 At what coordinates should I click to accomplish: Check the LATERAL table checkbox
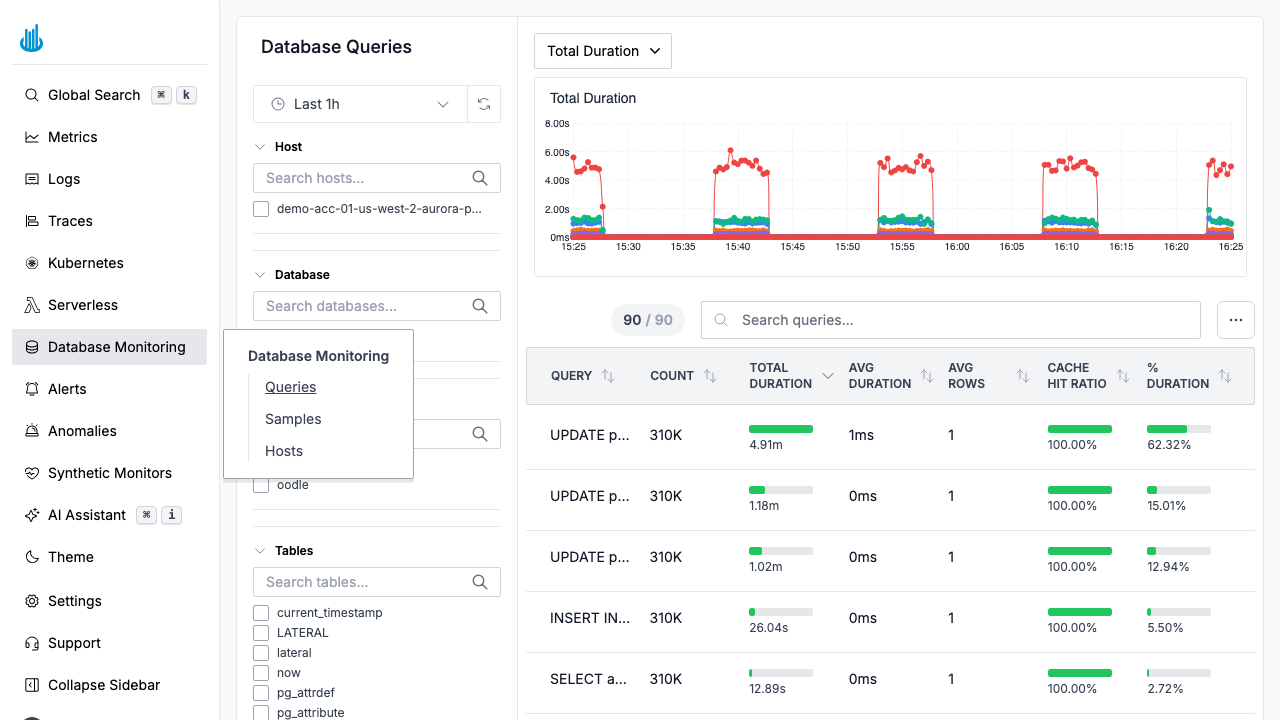261,632
